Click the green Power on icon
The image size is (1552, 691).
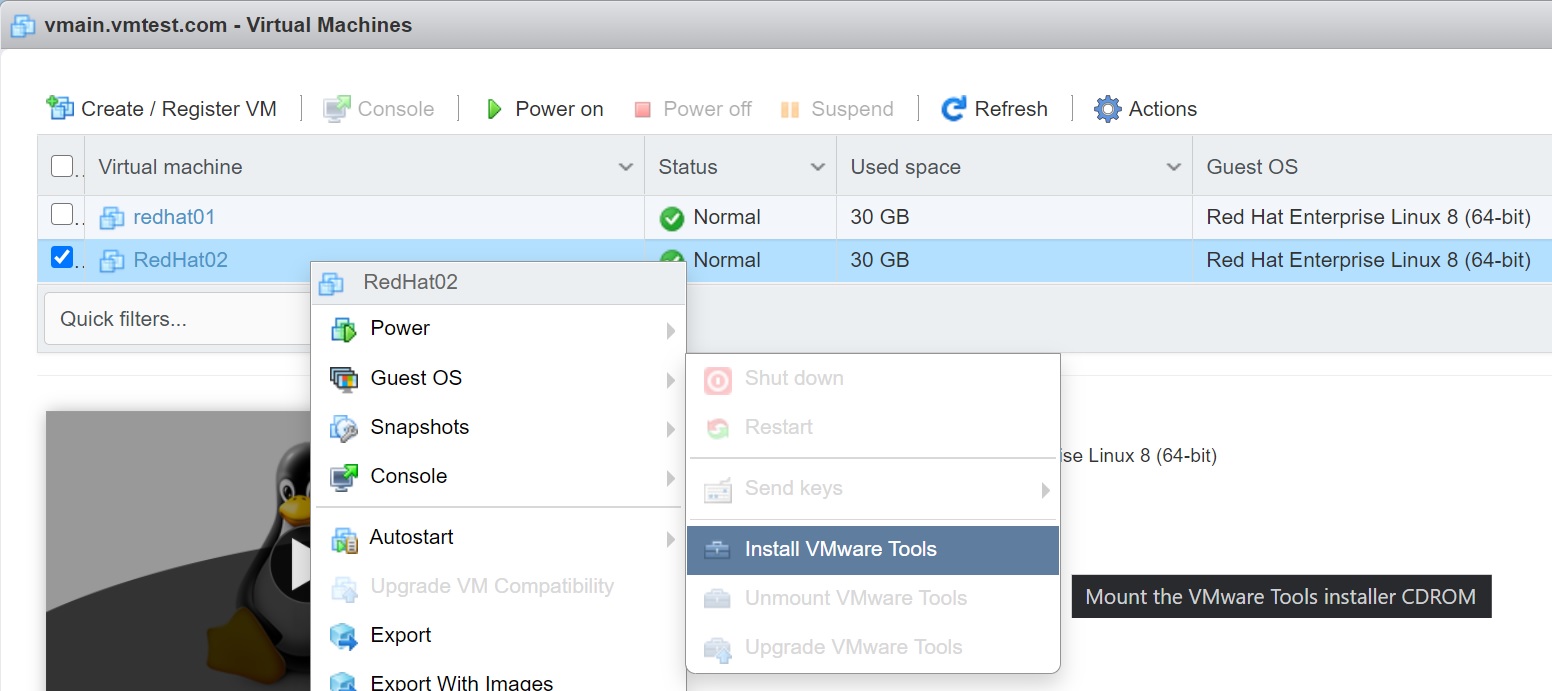[493, 109]
